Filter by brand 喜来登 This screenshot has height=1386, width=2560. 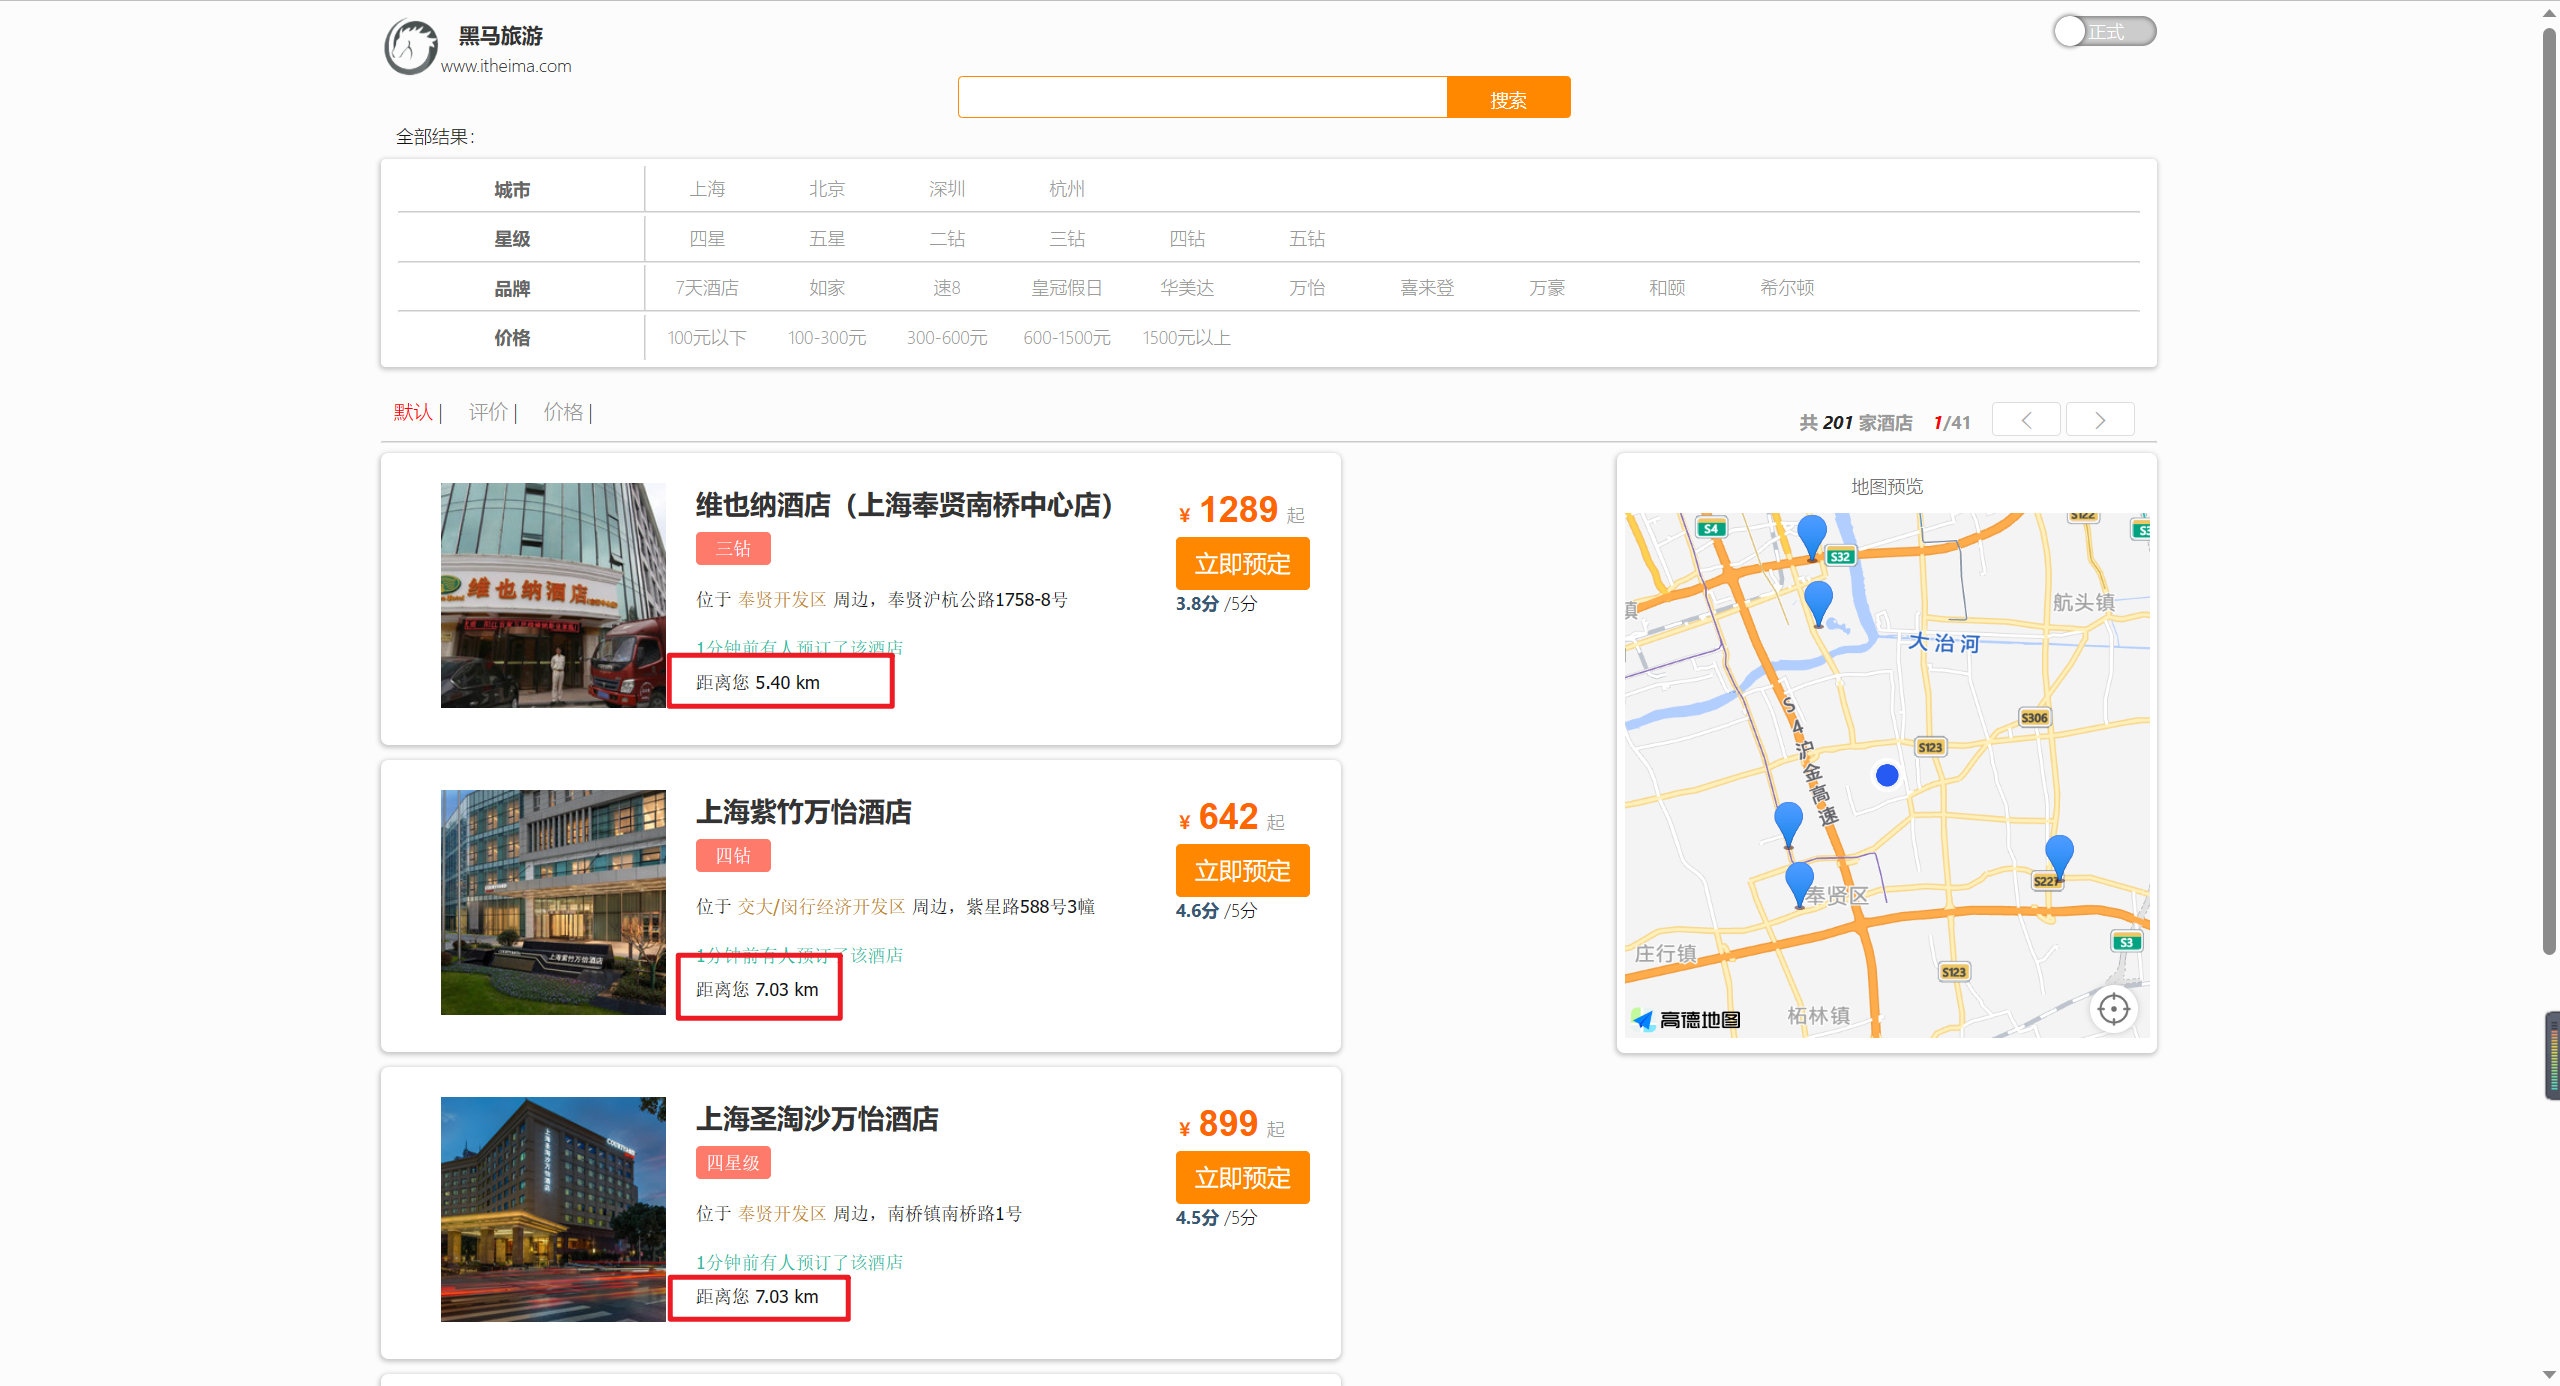[1427, 287]
